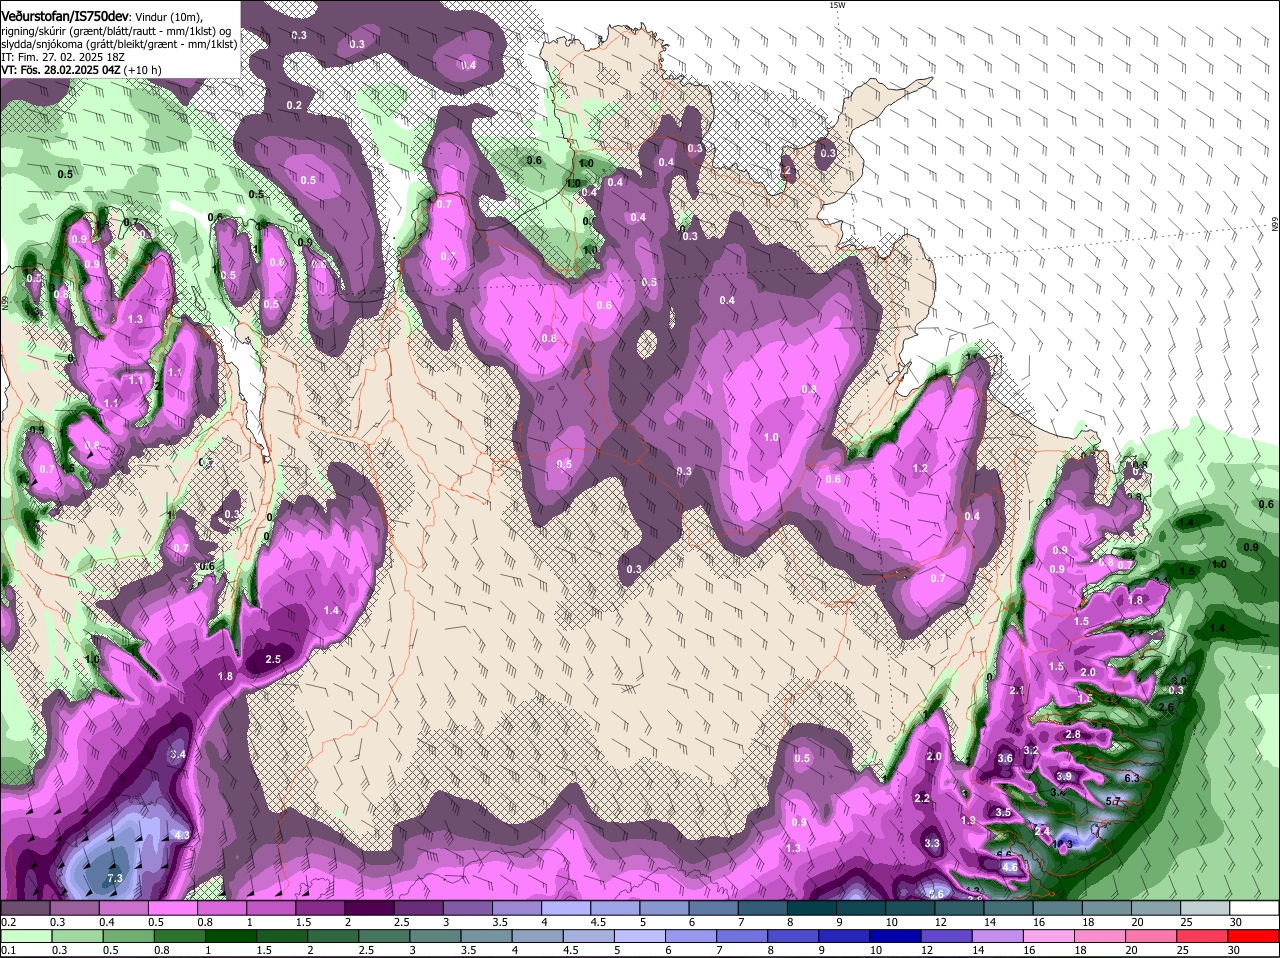Click the grey-purple swatch at 0.2 on the upper scale

point(24,908)
